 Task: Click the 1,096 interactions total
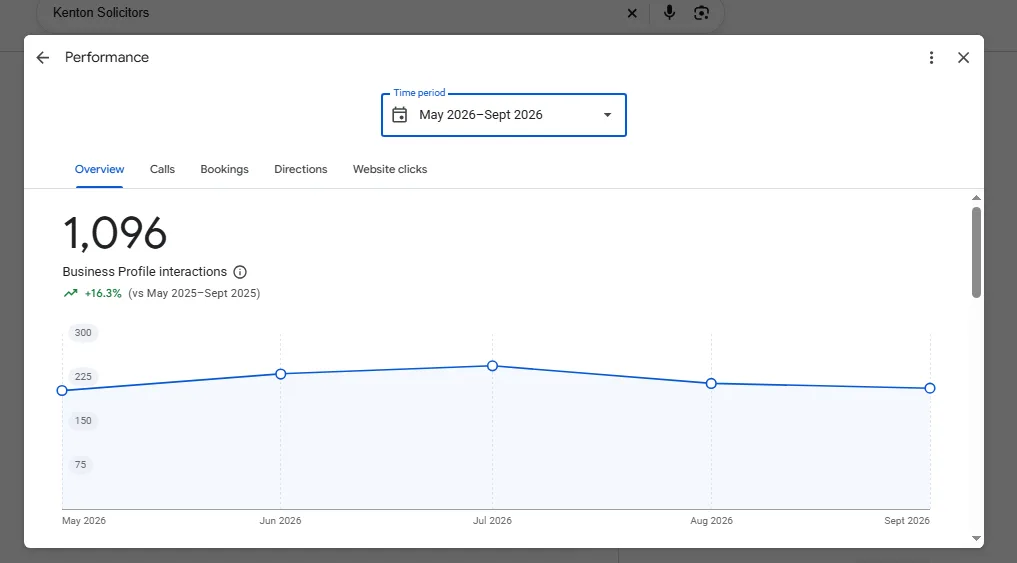[x=115, y=234]
